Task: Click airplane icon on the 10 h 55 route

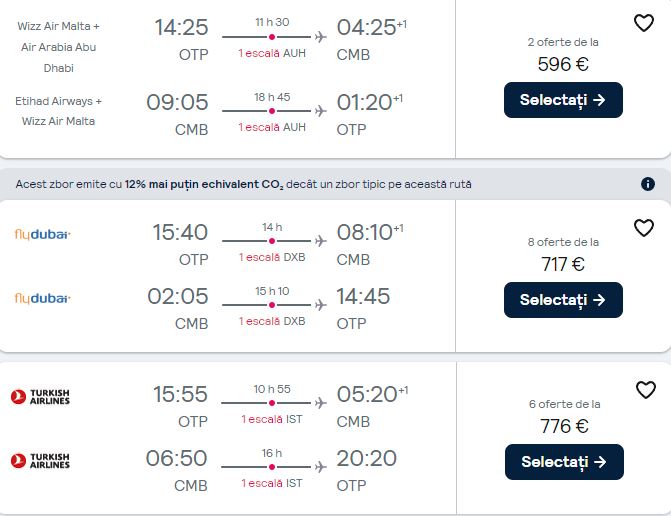Action: click(320, 403)
